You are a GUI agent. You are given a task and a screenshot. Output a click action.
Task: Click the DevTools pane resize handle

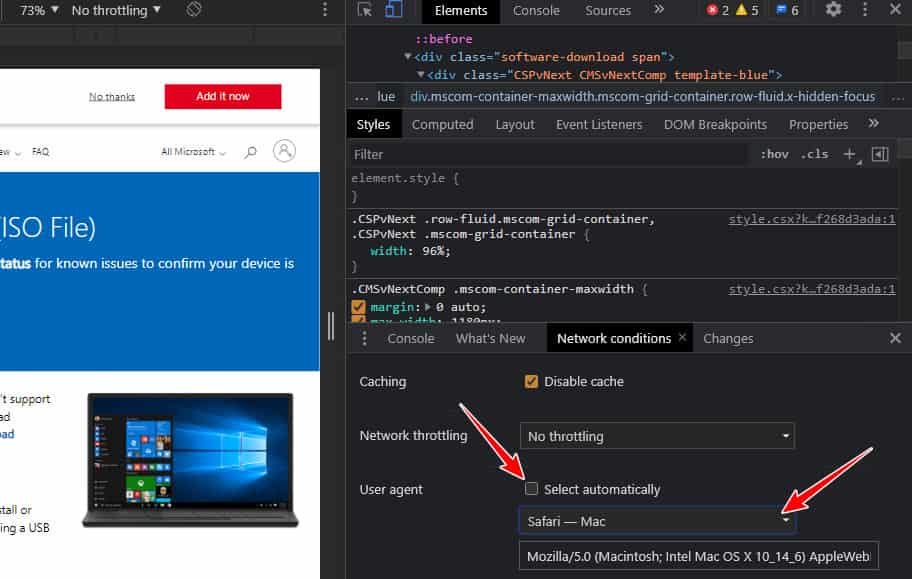click(331, 326)
